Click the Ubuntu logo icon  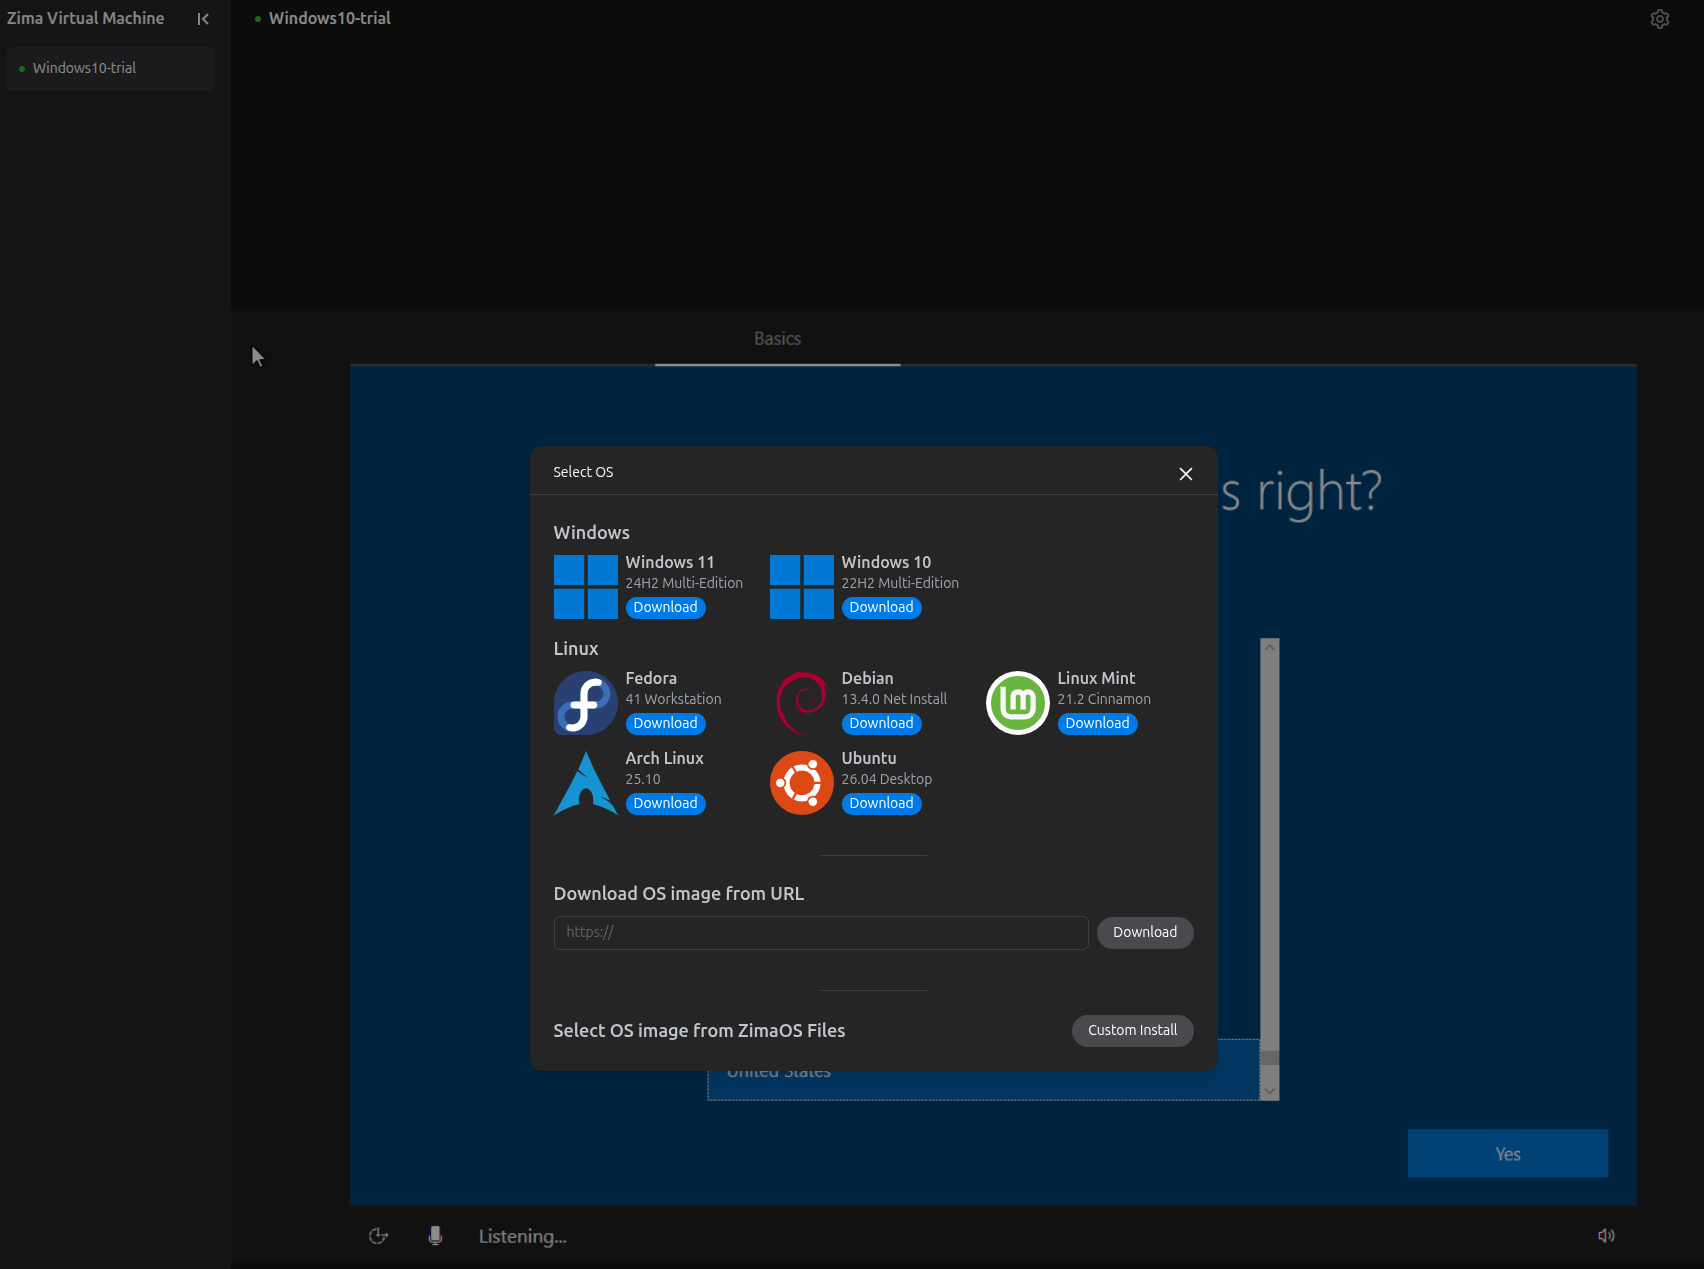click(802, 783)
